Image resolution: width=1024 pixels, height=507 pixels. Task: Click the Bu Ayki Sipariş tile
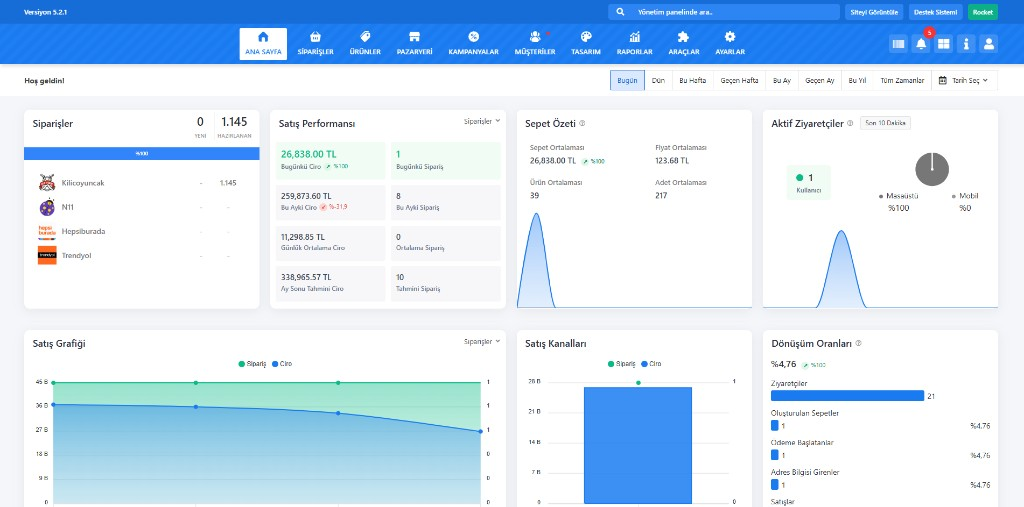(445, 202)
